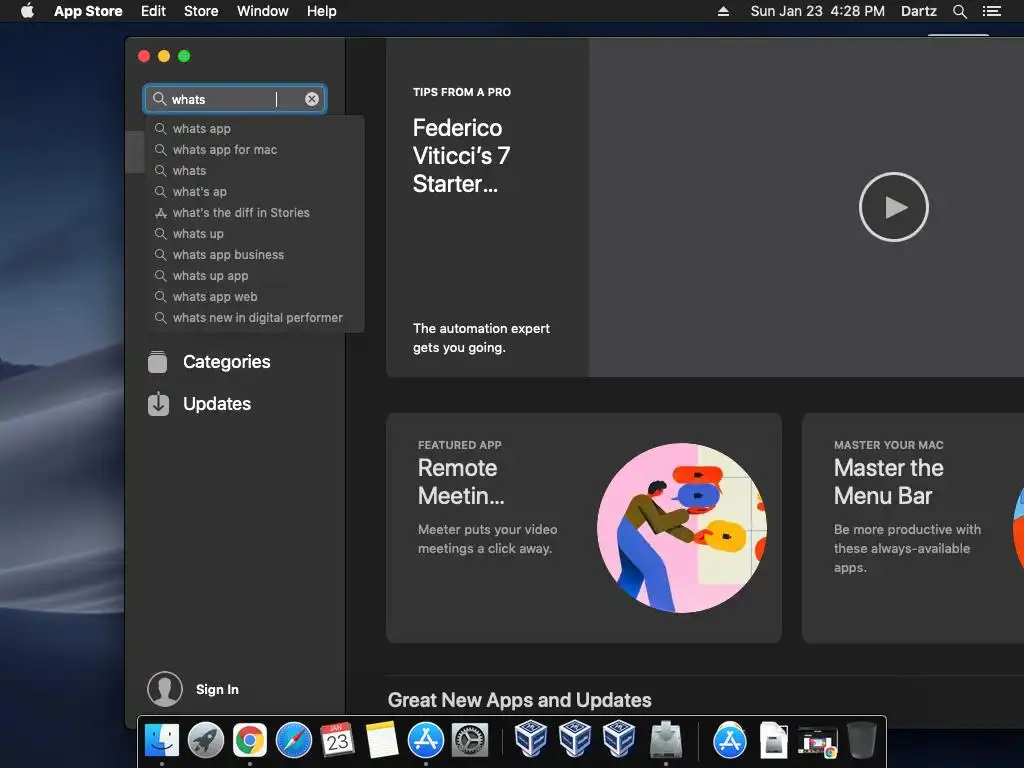
Task: Click the Meeter illustration thumbnail
Action: 682,528
